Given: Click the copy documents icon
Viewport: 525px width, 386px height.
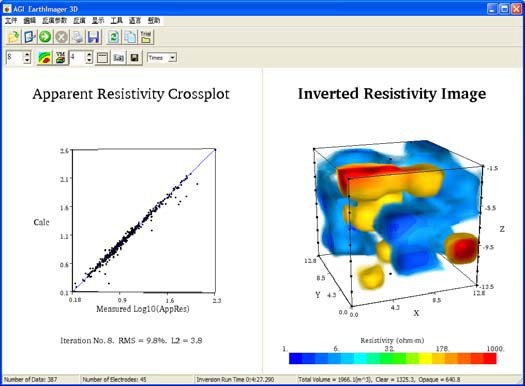Looking at the screenshot, I should [x=130, y=37].
